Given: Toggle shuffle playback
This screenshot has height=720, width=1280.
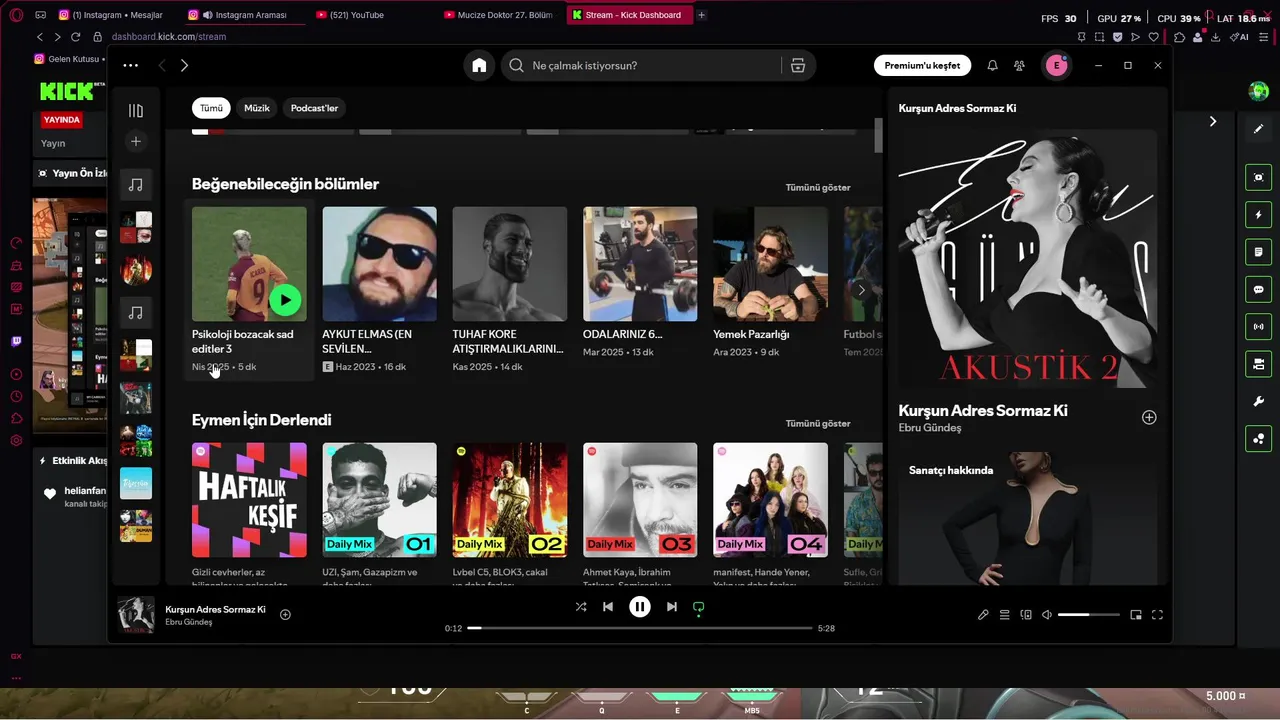Looking at the screenshot, I should click(x=581, y=607).
